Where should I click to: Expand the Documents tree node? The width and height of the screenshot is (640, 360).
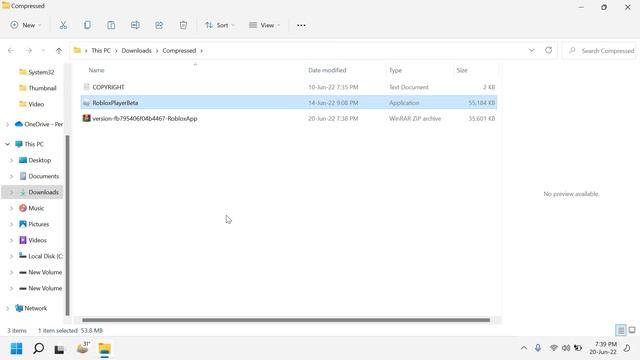11,176
